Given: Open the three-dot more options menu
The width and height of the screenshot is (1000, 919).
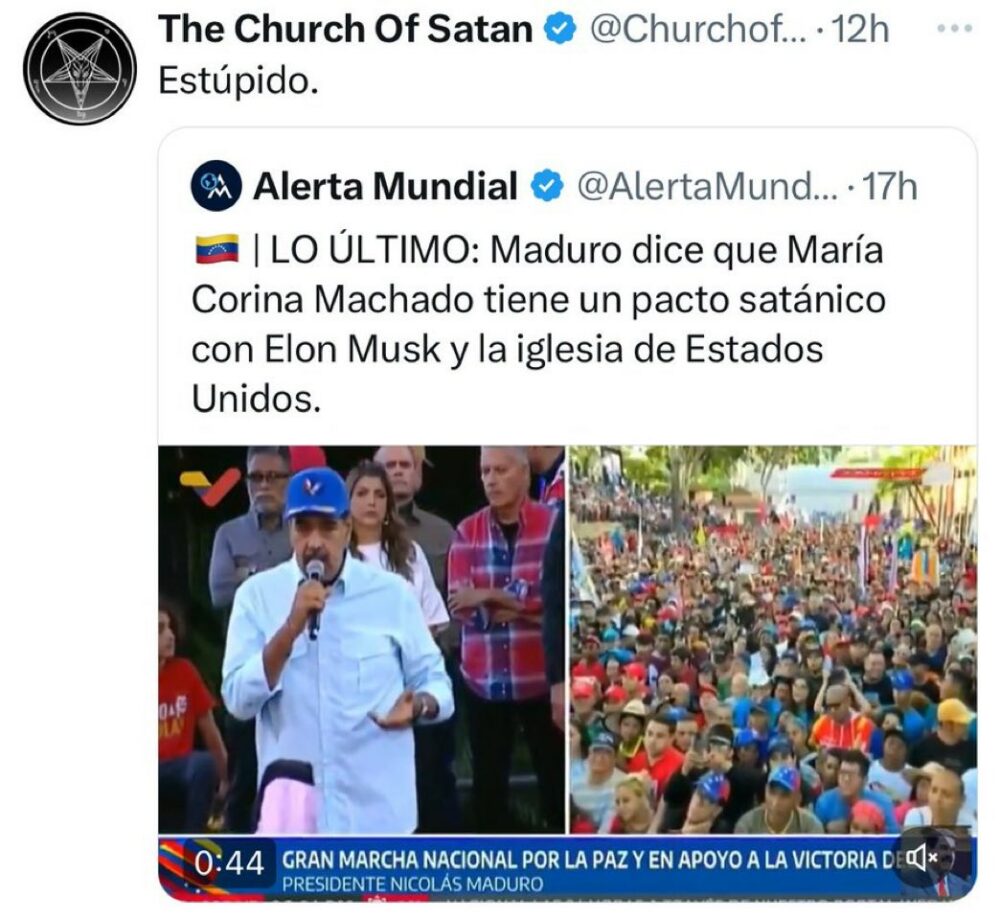Looking at the screenshot, I should coord(955,29).
